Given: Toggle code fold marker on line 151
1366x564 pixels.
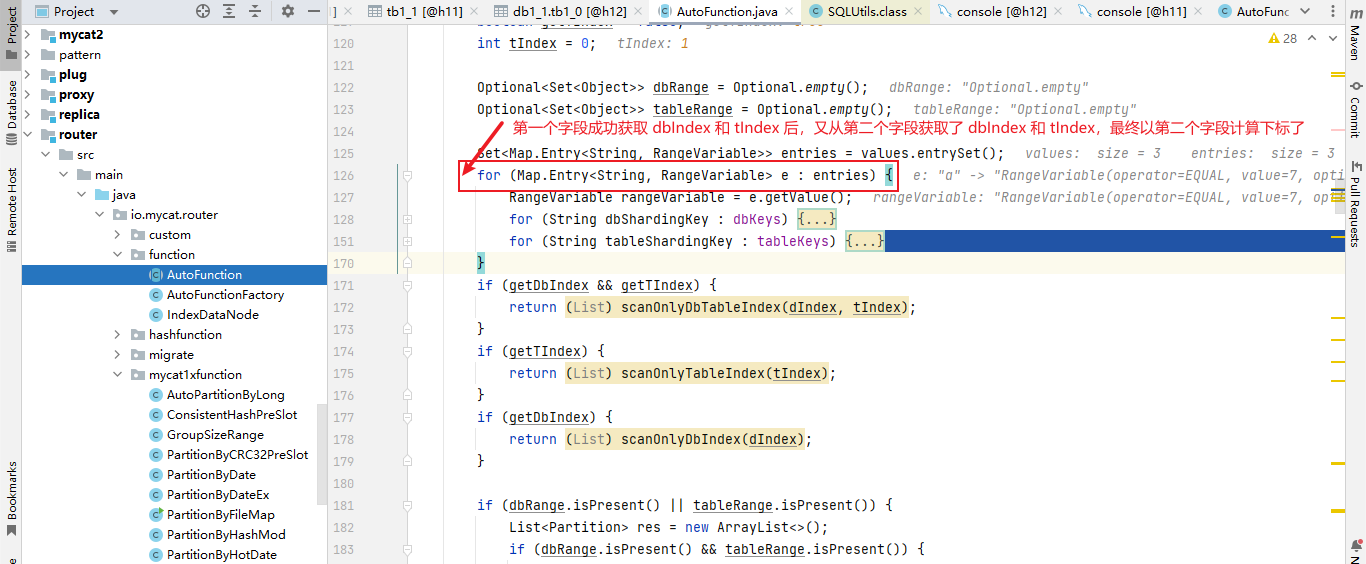Looking at the screenshot, I should coord(407,242).
